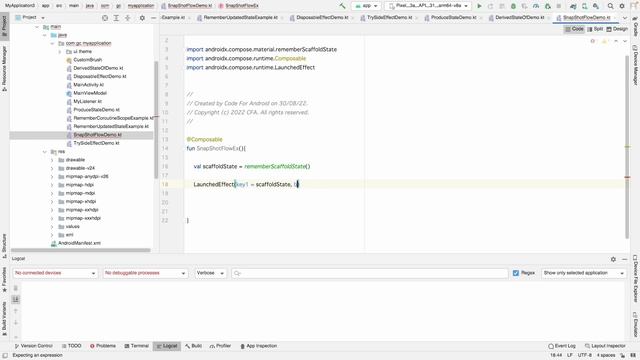Switch to DisposableEffectDemo.kt tab

(322, 18)
